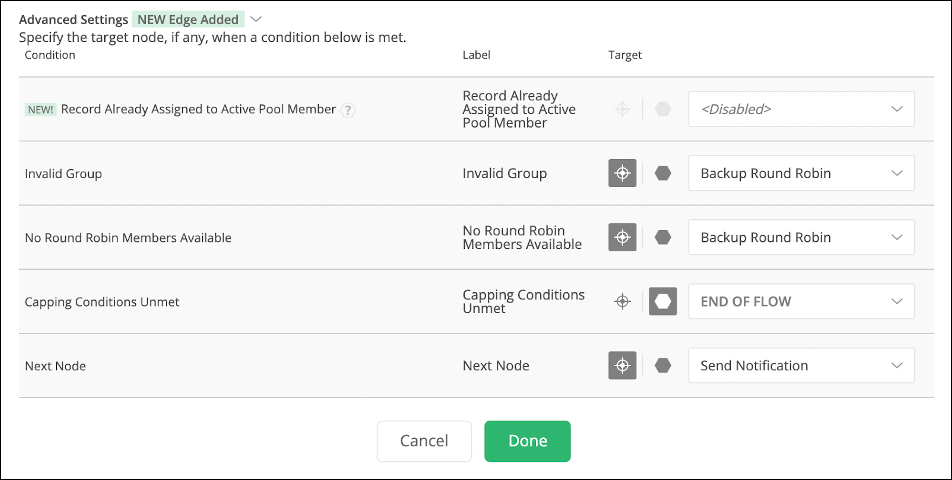This screenshot has width=952, height=480.
Task: Open the <Disabled> target dropdown
Action: click(x=801, y=109)
